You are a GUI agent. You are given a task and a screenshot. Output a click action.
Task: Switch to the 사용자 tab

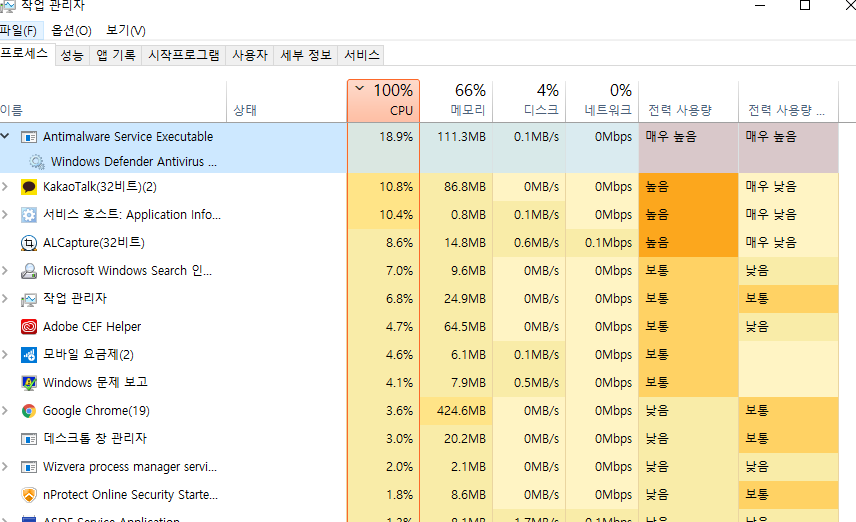[x=250, y=55]
